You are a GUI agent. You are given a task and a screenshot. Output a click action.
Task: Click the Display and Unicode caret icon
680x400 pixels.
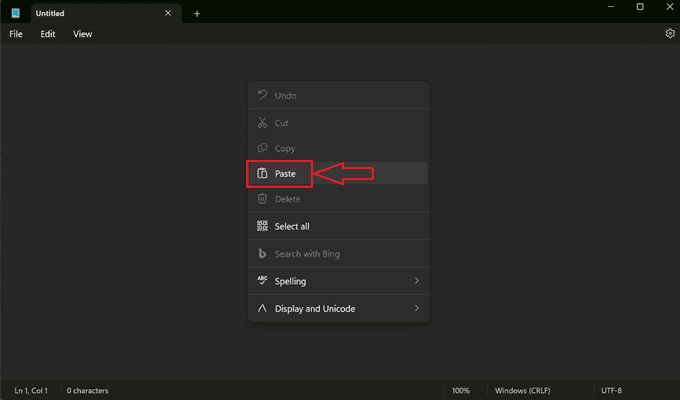pyautogui.click(x=262, y=308)
